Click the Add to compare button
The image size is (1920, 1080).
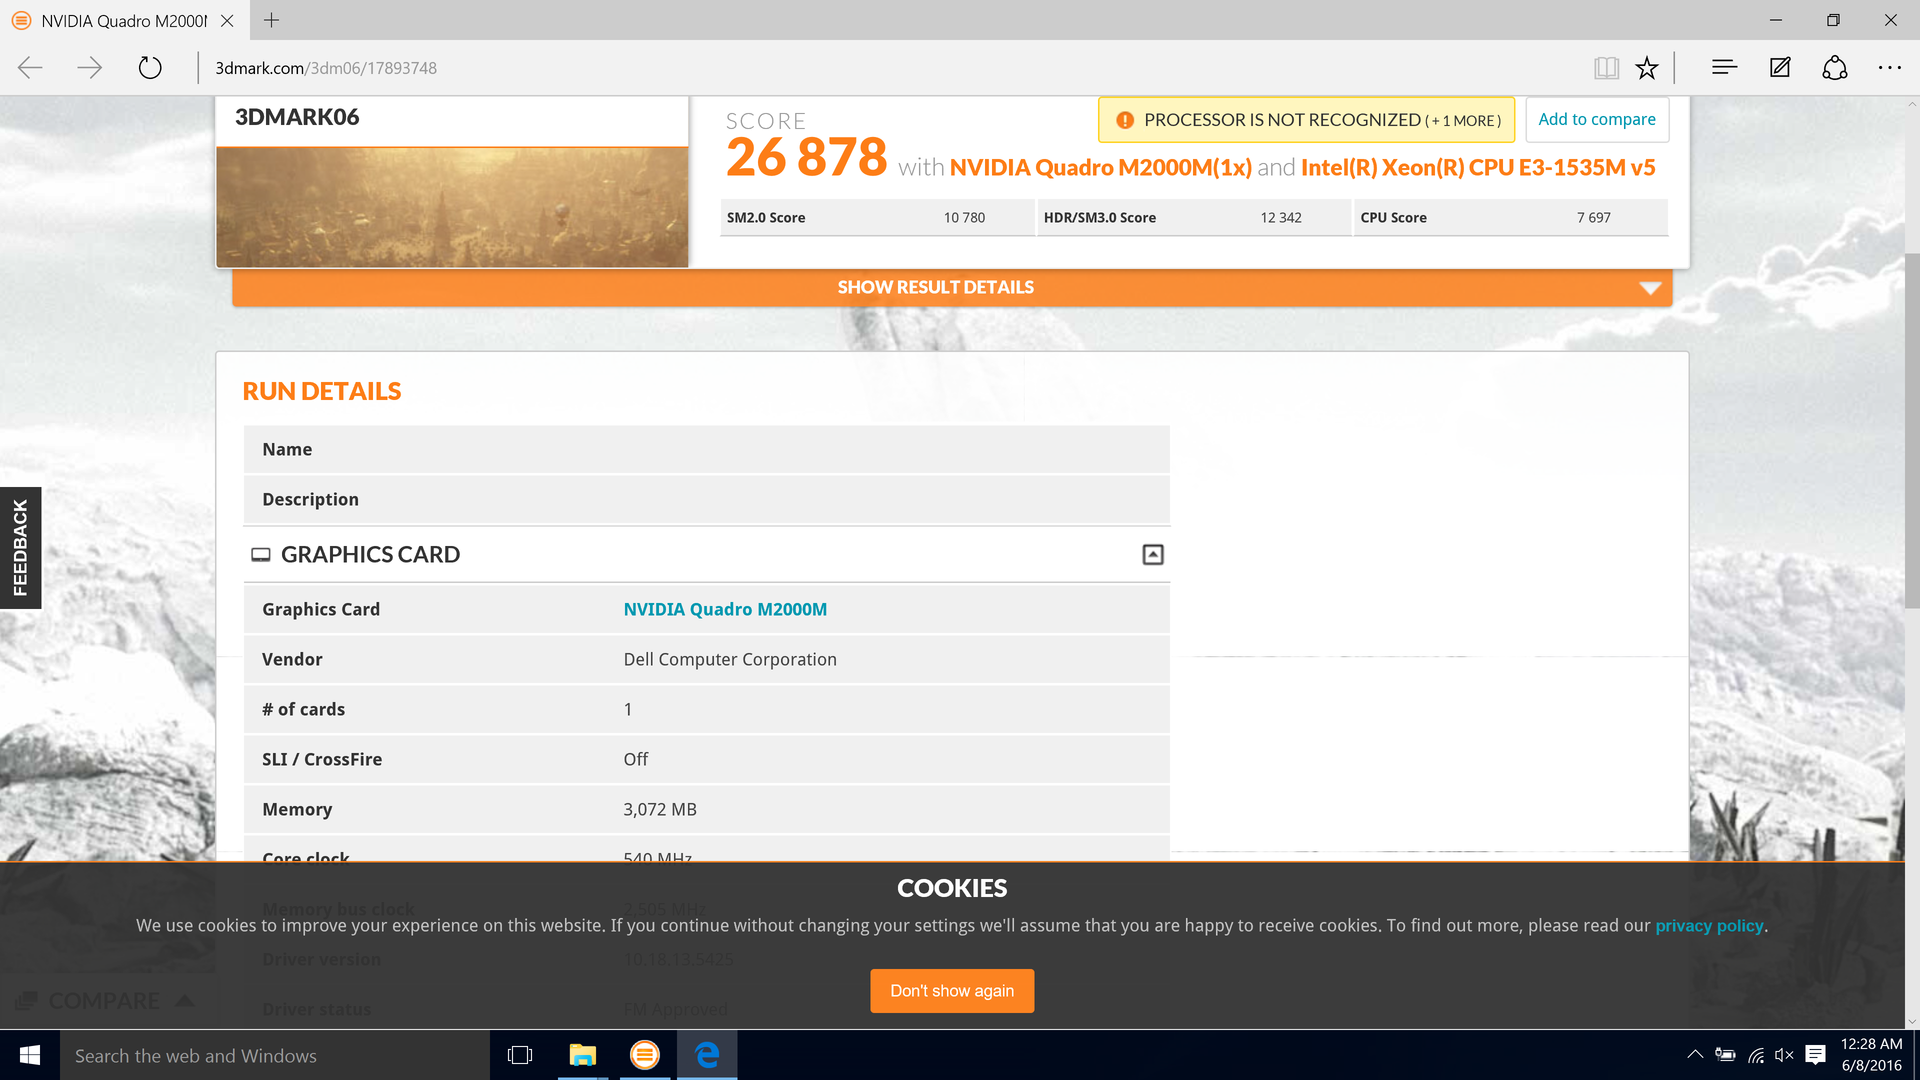(1596, 119)
